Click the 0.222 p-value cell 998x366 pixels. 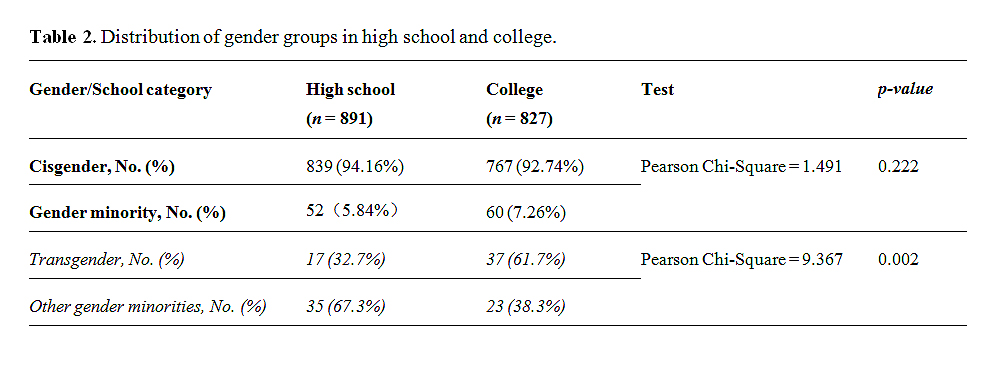[x=898, y=167]
